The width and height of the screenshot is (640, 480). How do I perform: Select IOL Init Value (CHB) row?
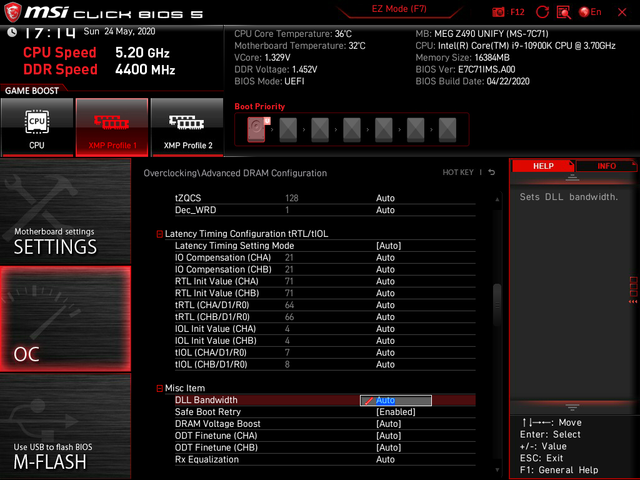click(x=325, y=340)
